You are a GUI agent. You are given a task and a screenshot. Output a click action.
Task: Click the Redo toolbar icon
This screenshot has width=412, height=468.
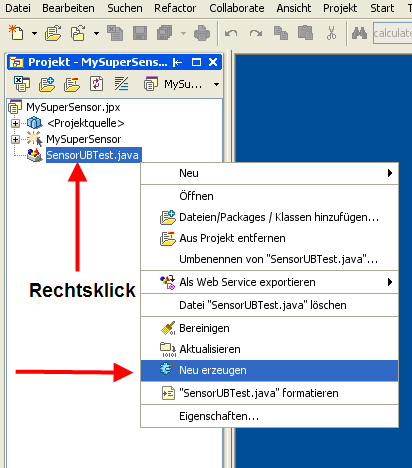(x=255, y=33)
